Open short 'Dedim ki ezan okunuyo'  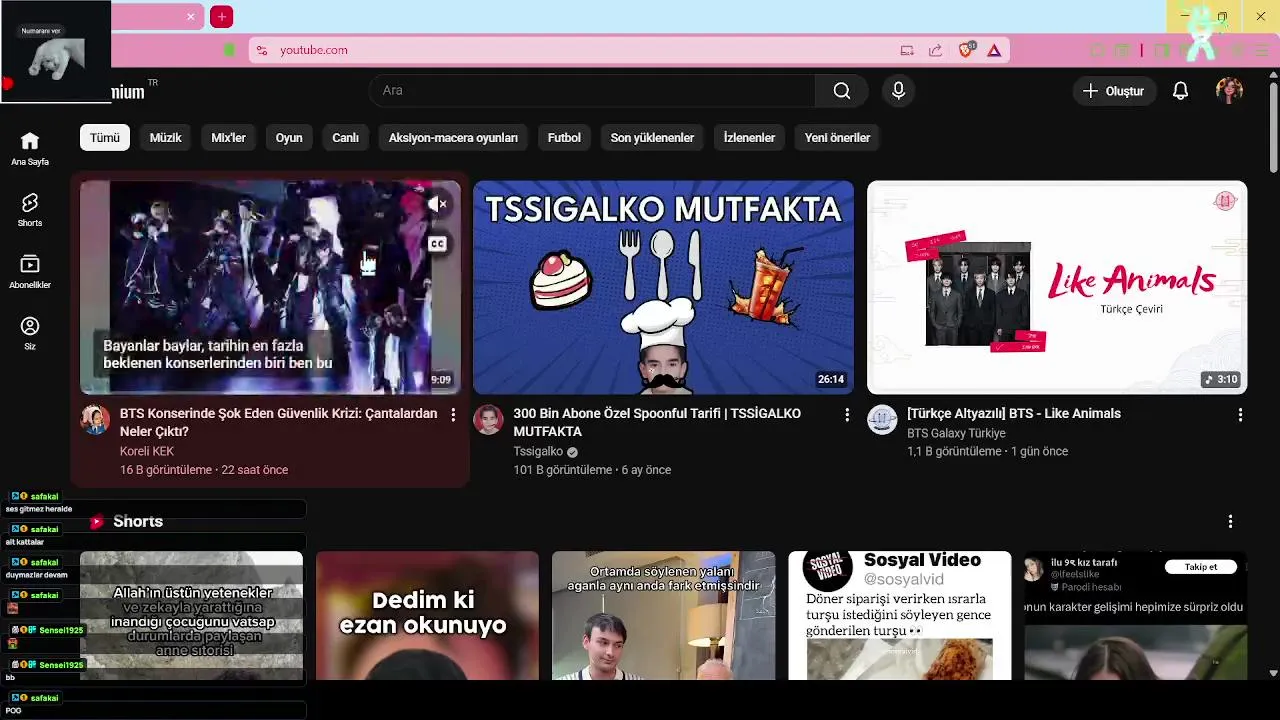click(x=427, y=615)
